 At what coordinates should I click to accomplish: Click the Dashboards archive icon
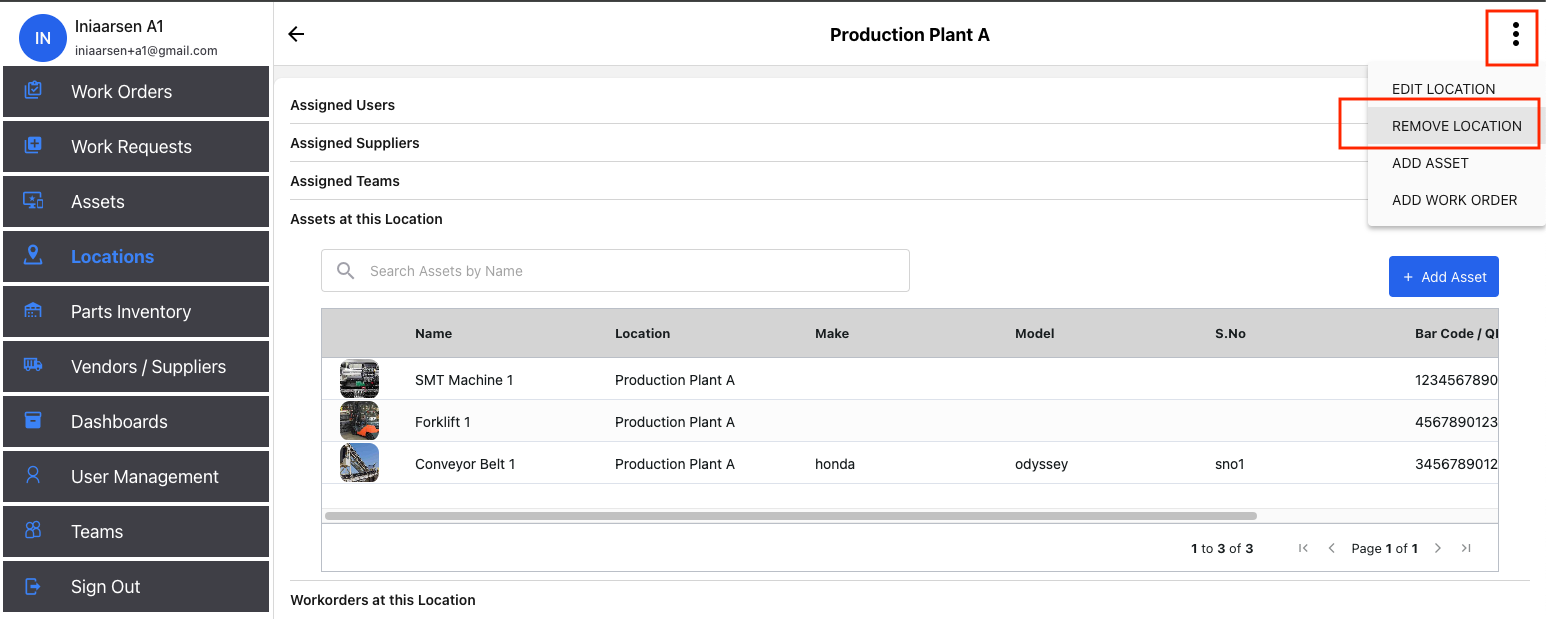point(33,421)
